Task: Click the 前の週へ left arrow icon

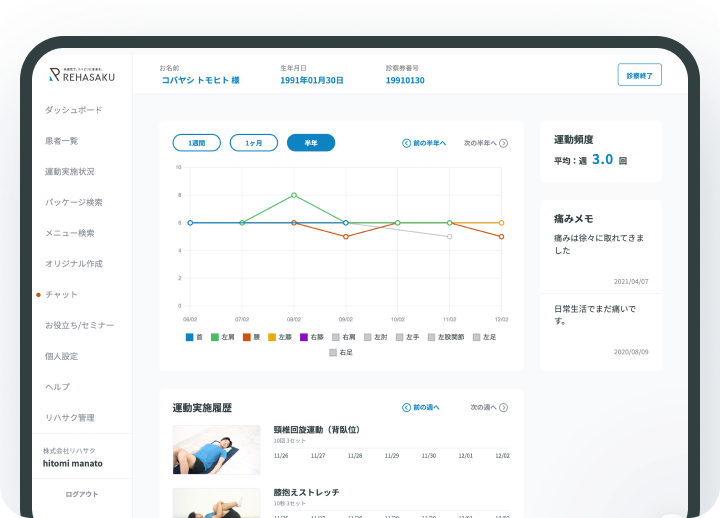Action: (x=406, y=408)
